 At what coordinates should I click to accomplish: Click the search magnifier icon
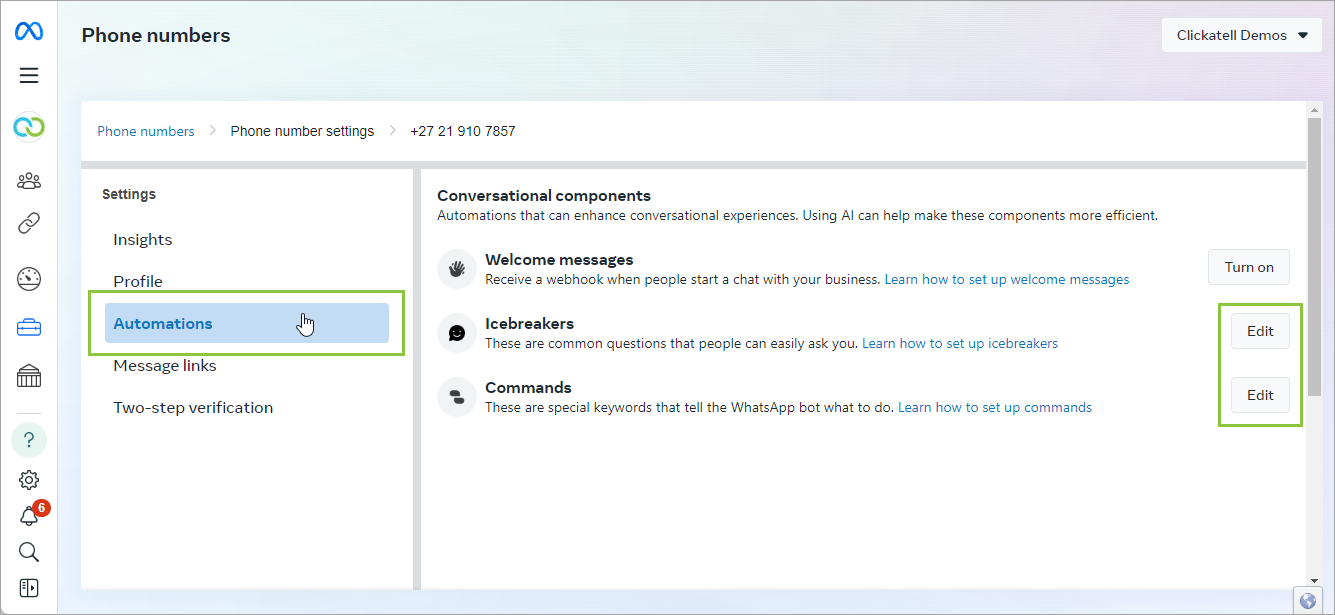click(x=29, y=552)
